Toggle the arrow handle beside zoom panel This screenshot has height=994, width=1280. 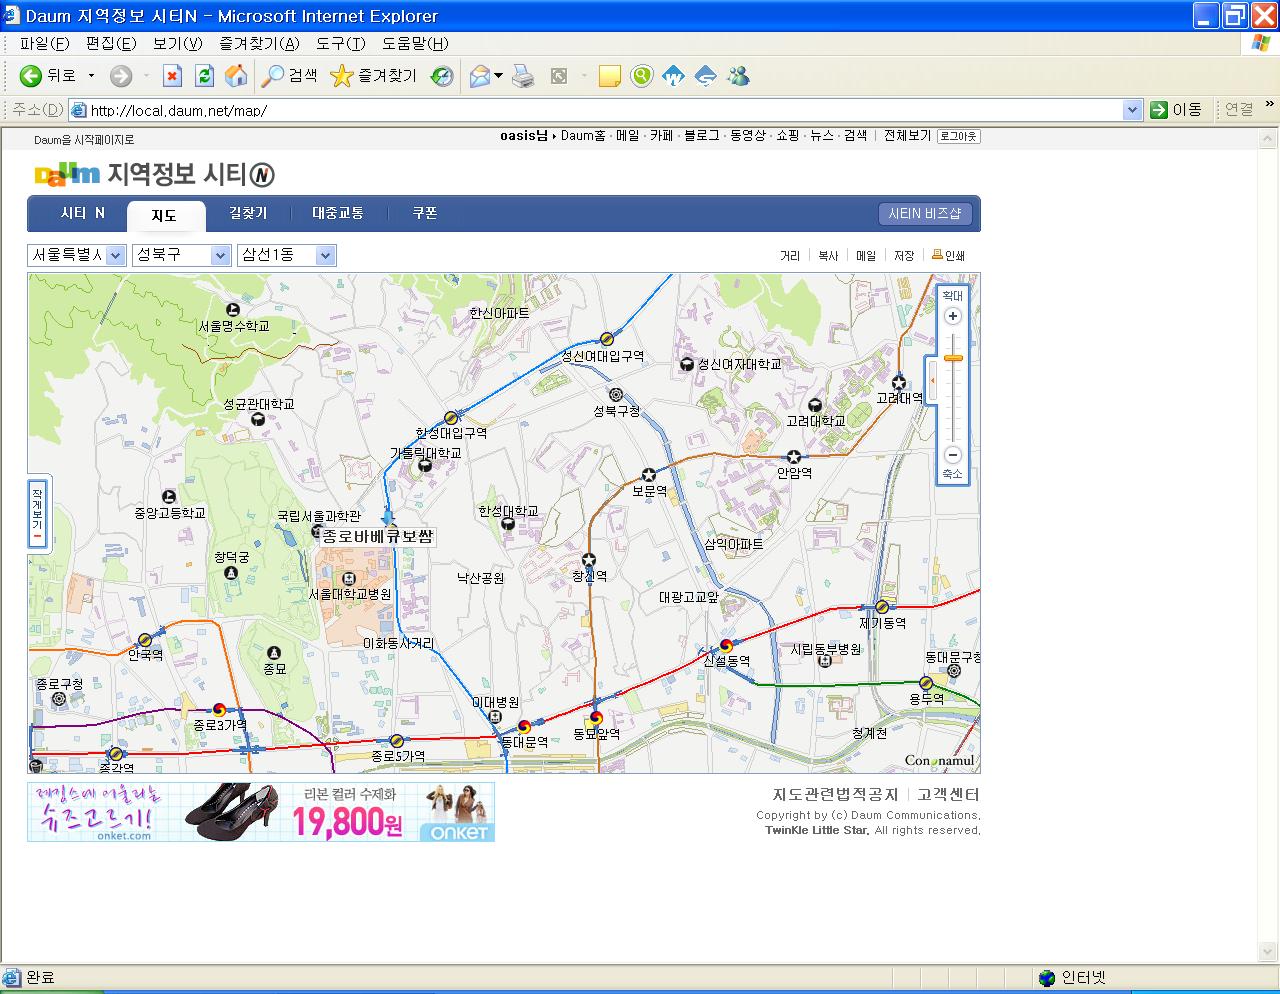click(932, 381)
